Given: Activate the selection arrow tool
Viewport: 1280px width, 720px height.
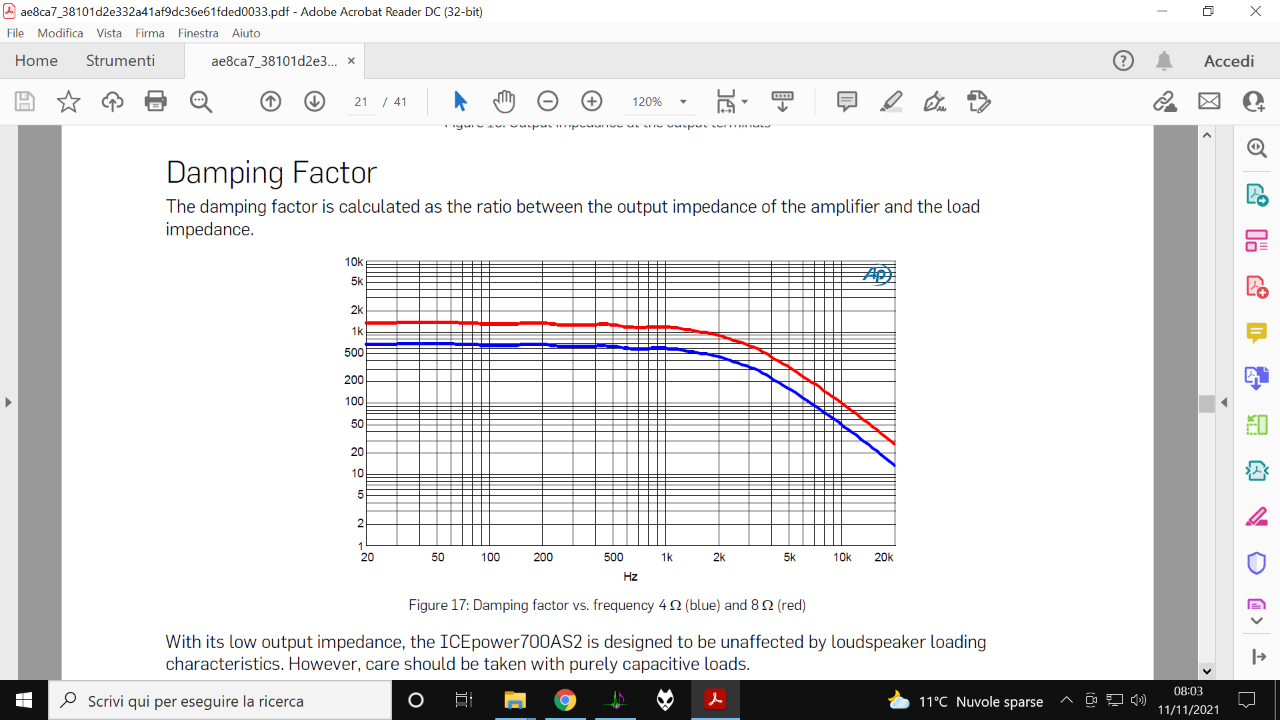Looking at the screenshot, I should pos(460,101).
